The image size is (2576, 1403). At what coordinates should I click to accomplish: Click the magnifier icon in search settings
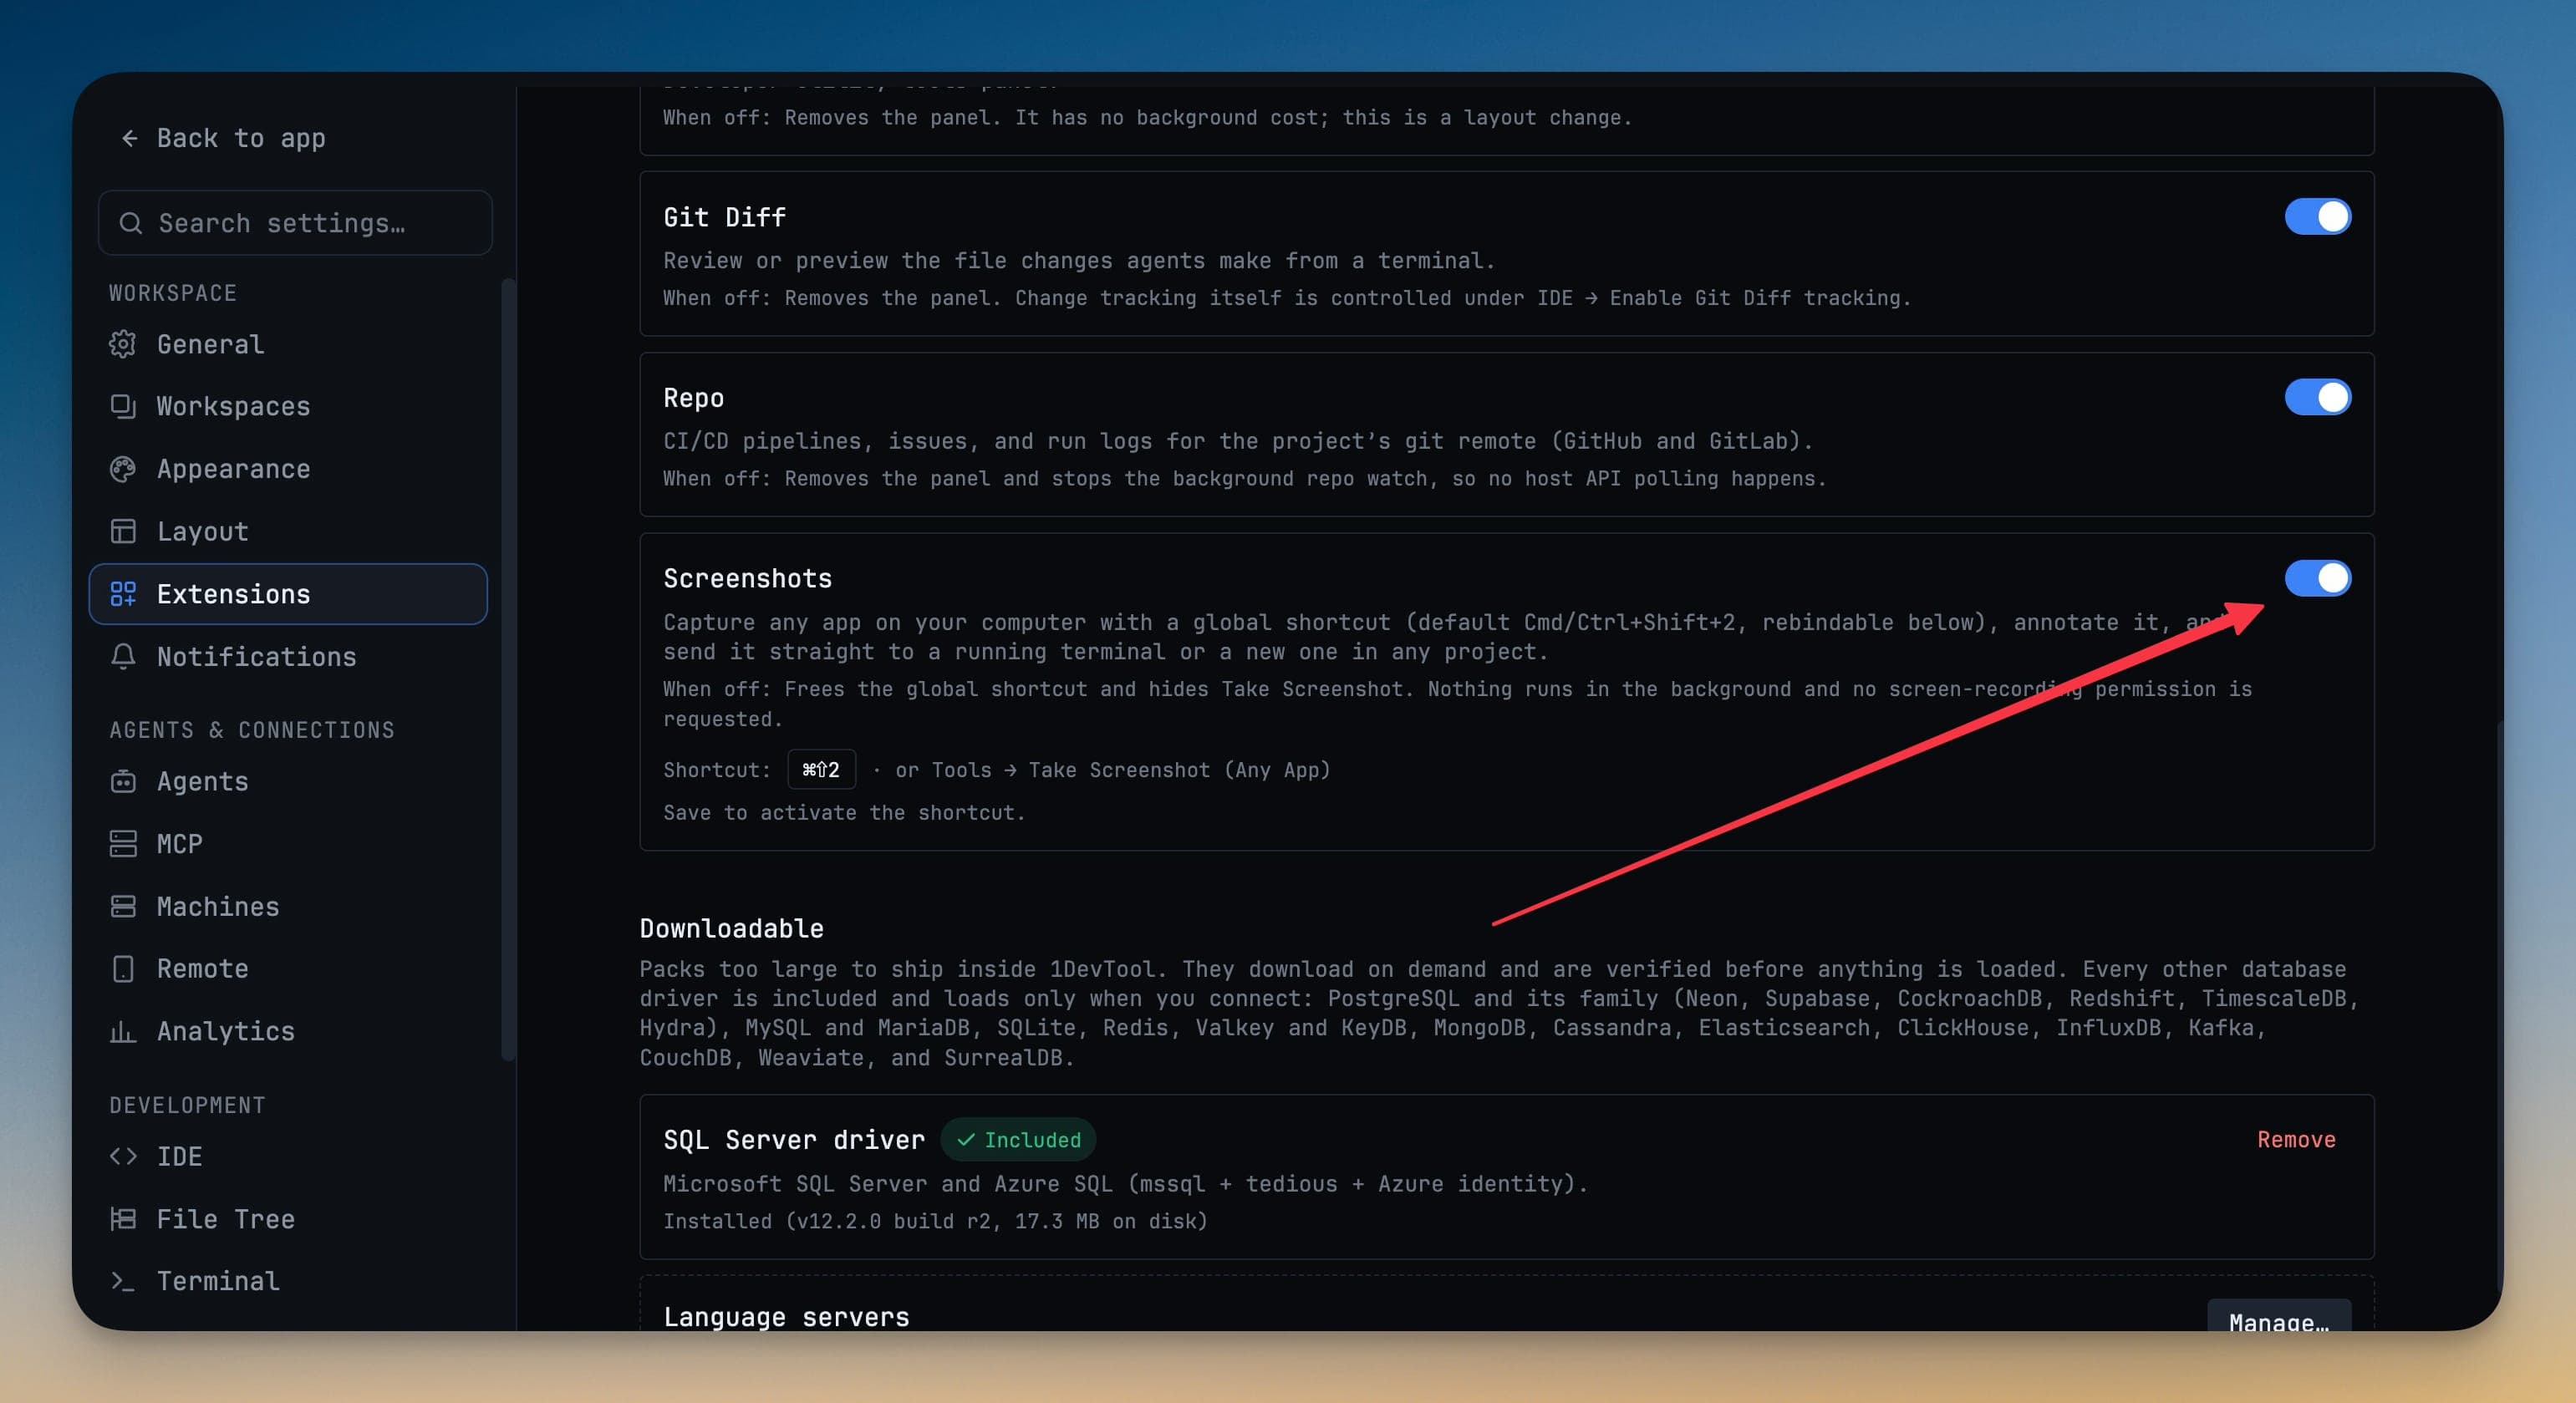coord(131,223)
